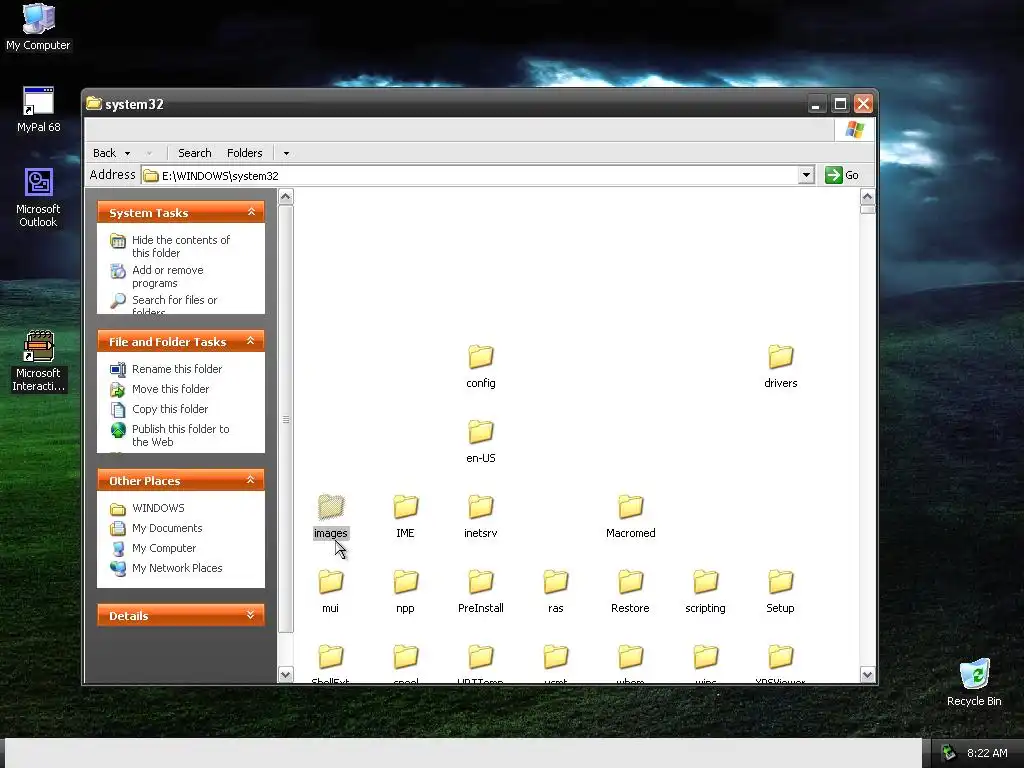Open the drivers folder
1024x768 pixels.
[x=780, y=366]
